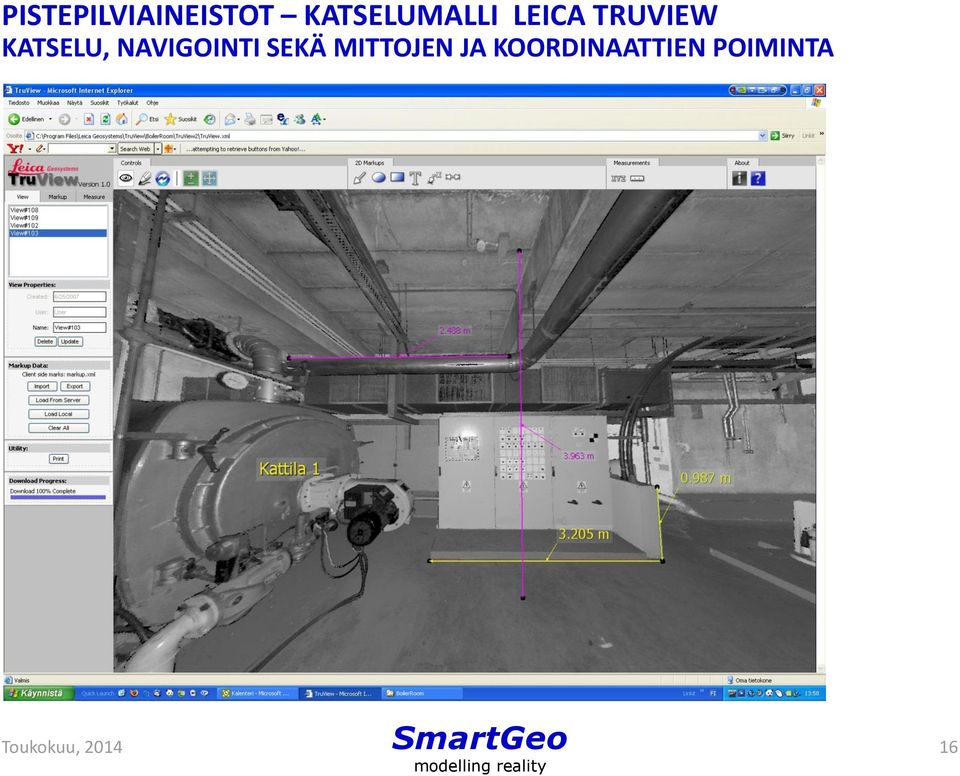Select the text 'T' markup tool
The height and width of the screenshot is (776, 960).
tap(416, 178)
